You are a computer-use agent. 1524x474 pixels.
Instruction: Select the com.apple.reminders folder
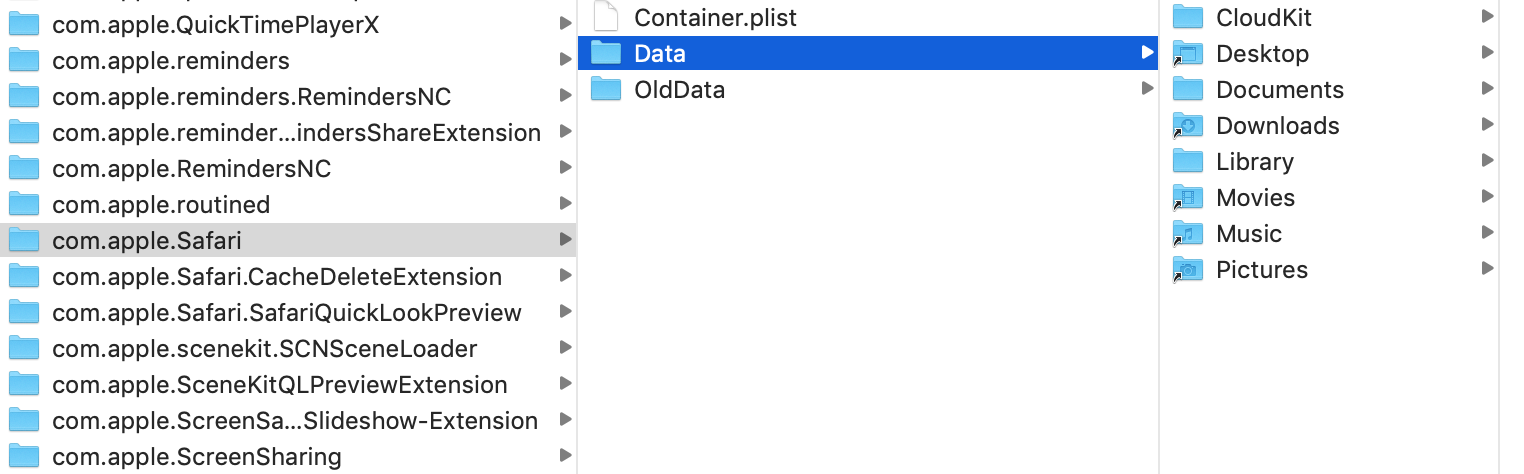[170, 61]
